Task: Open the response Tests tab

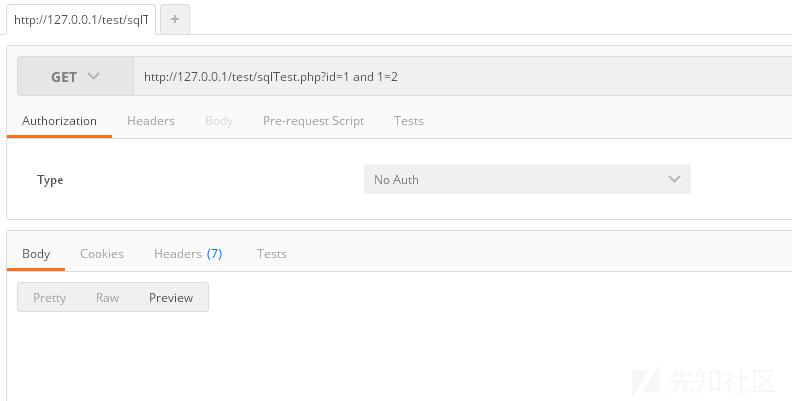Action: coord(272,254)
